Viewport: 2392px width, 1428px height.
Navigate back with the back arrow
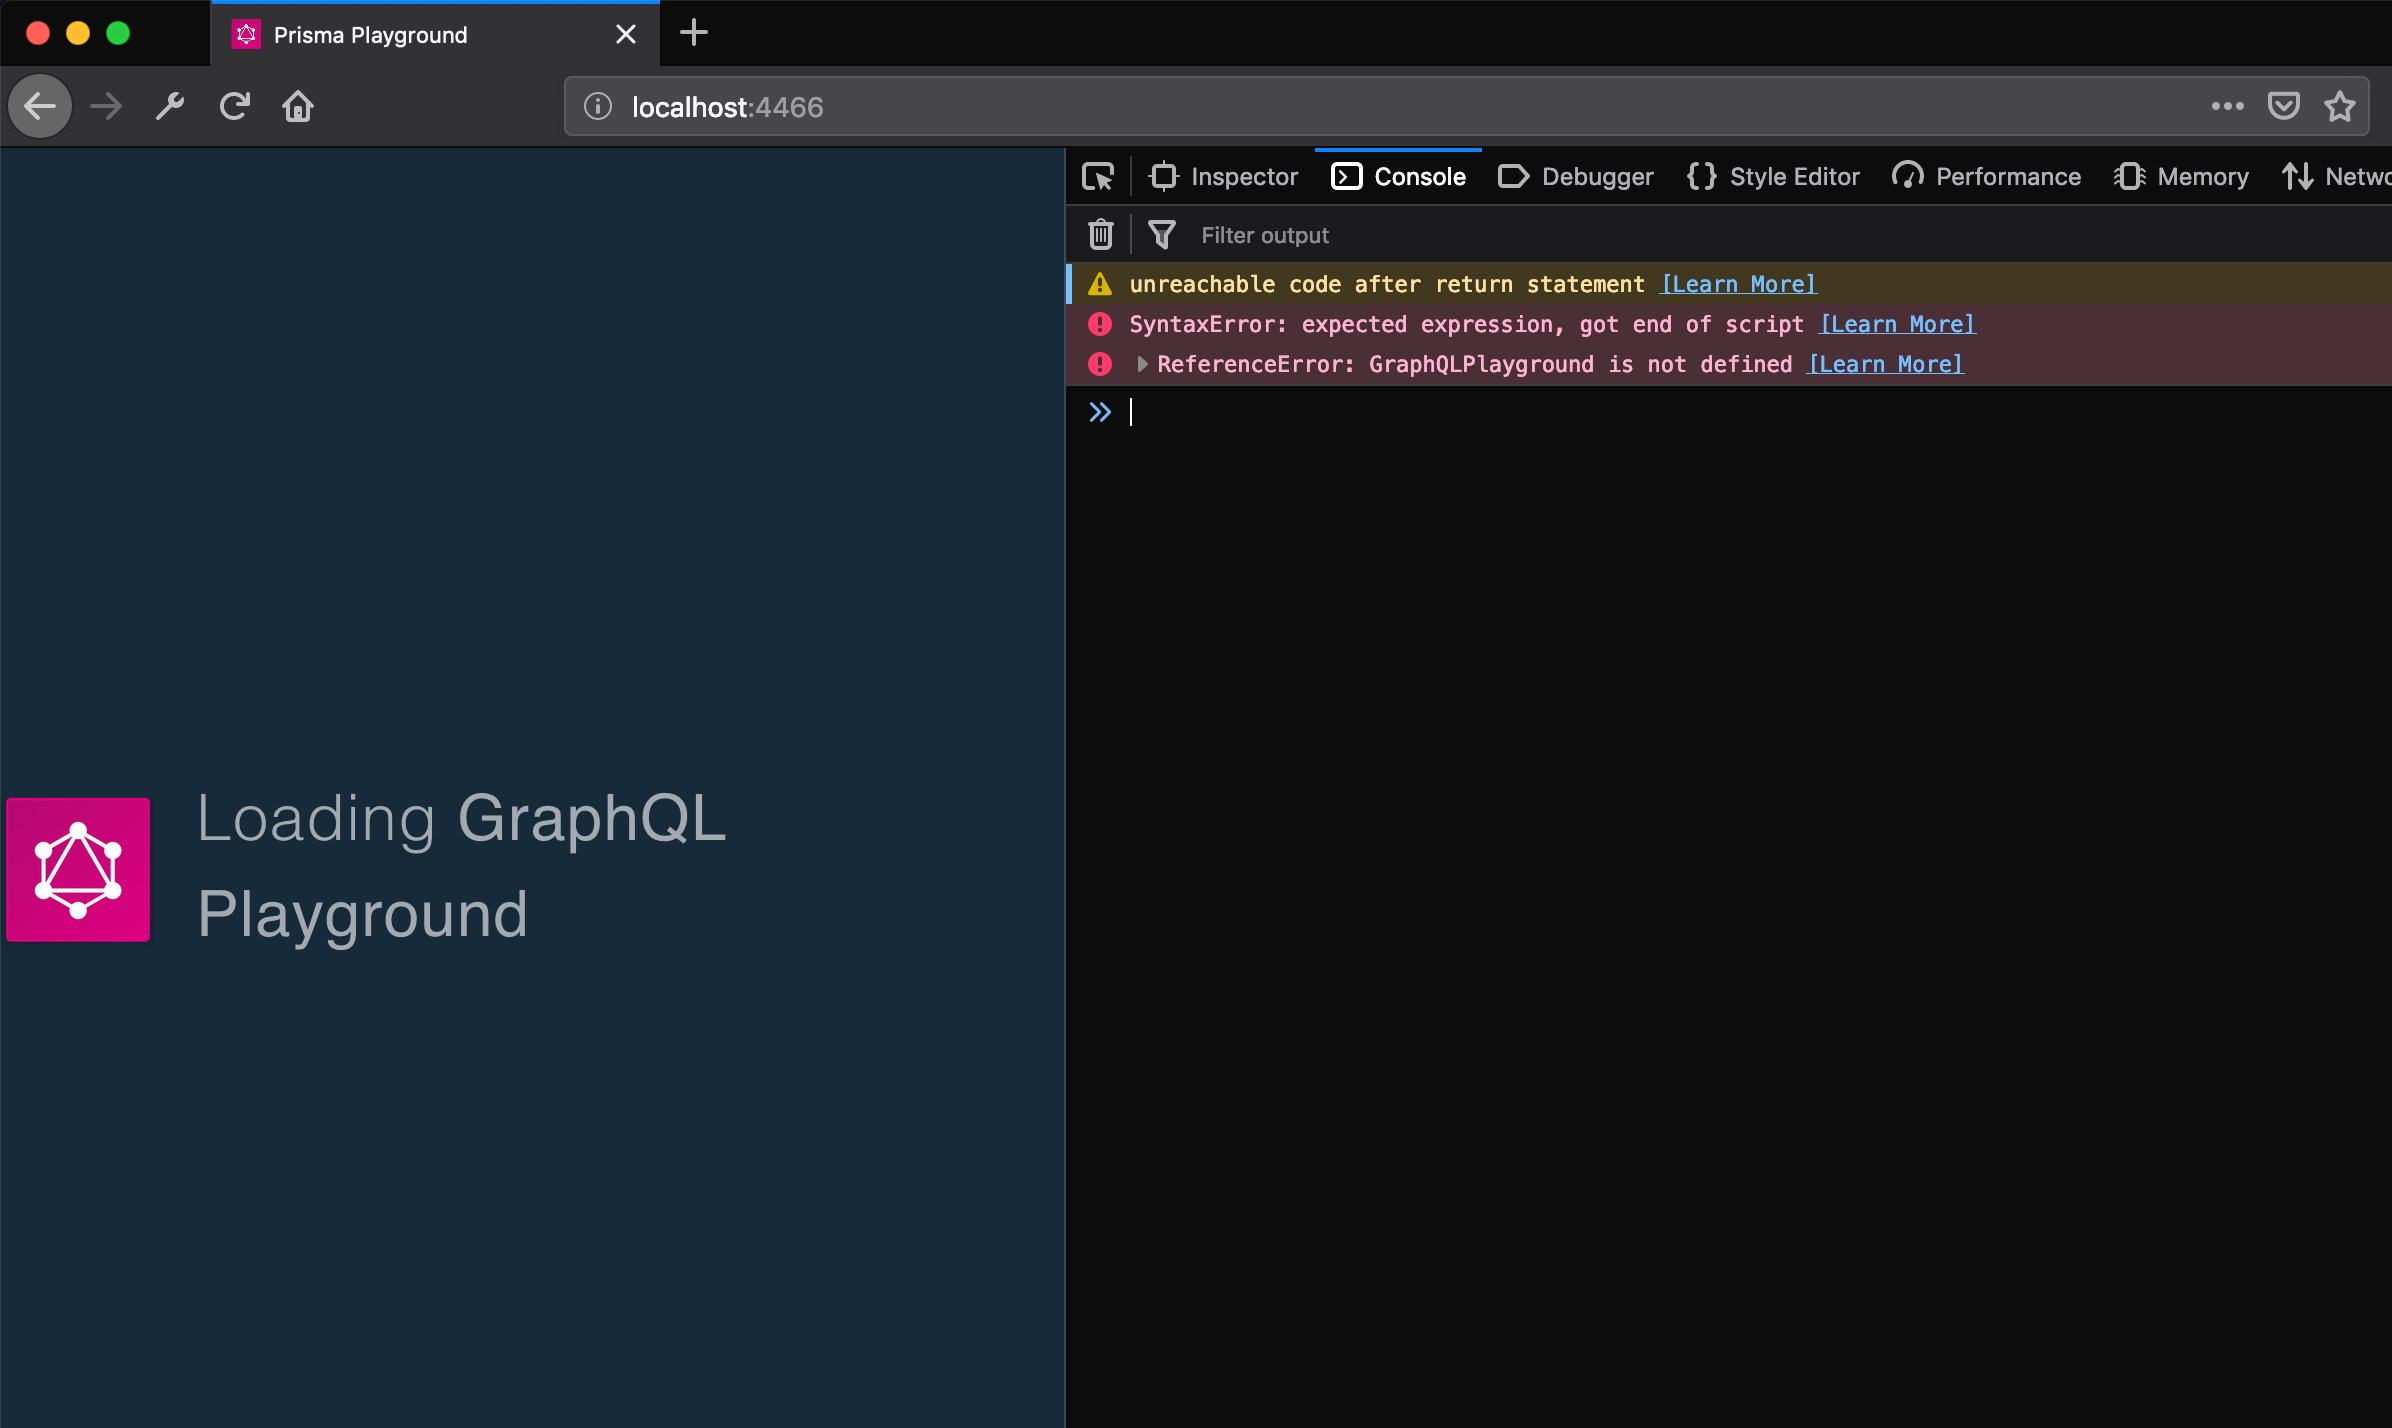tap(40, 106)
